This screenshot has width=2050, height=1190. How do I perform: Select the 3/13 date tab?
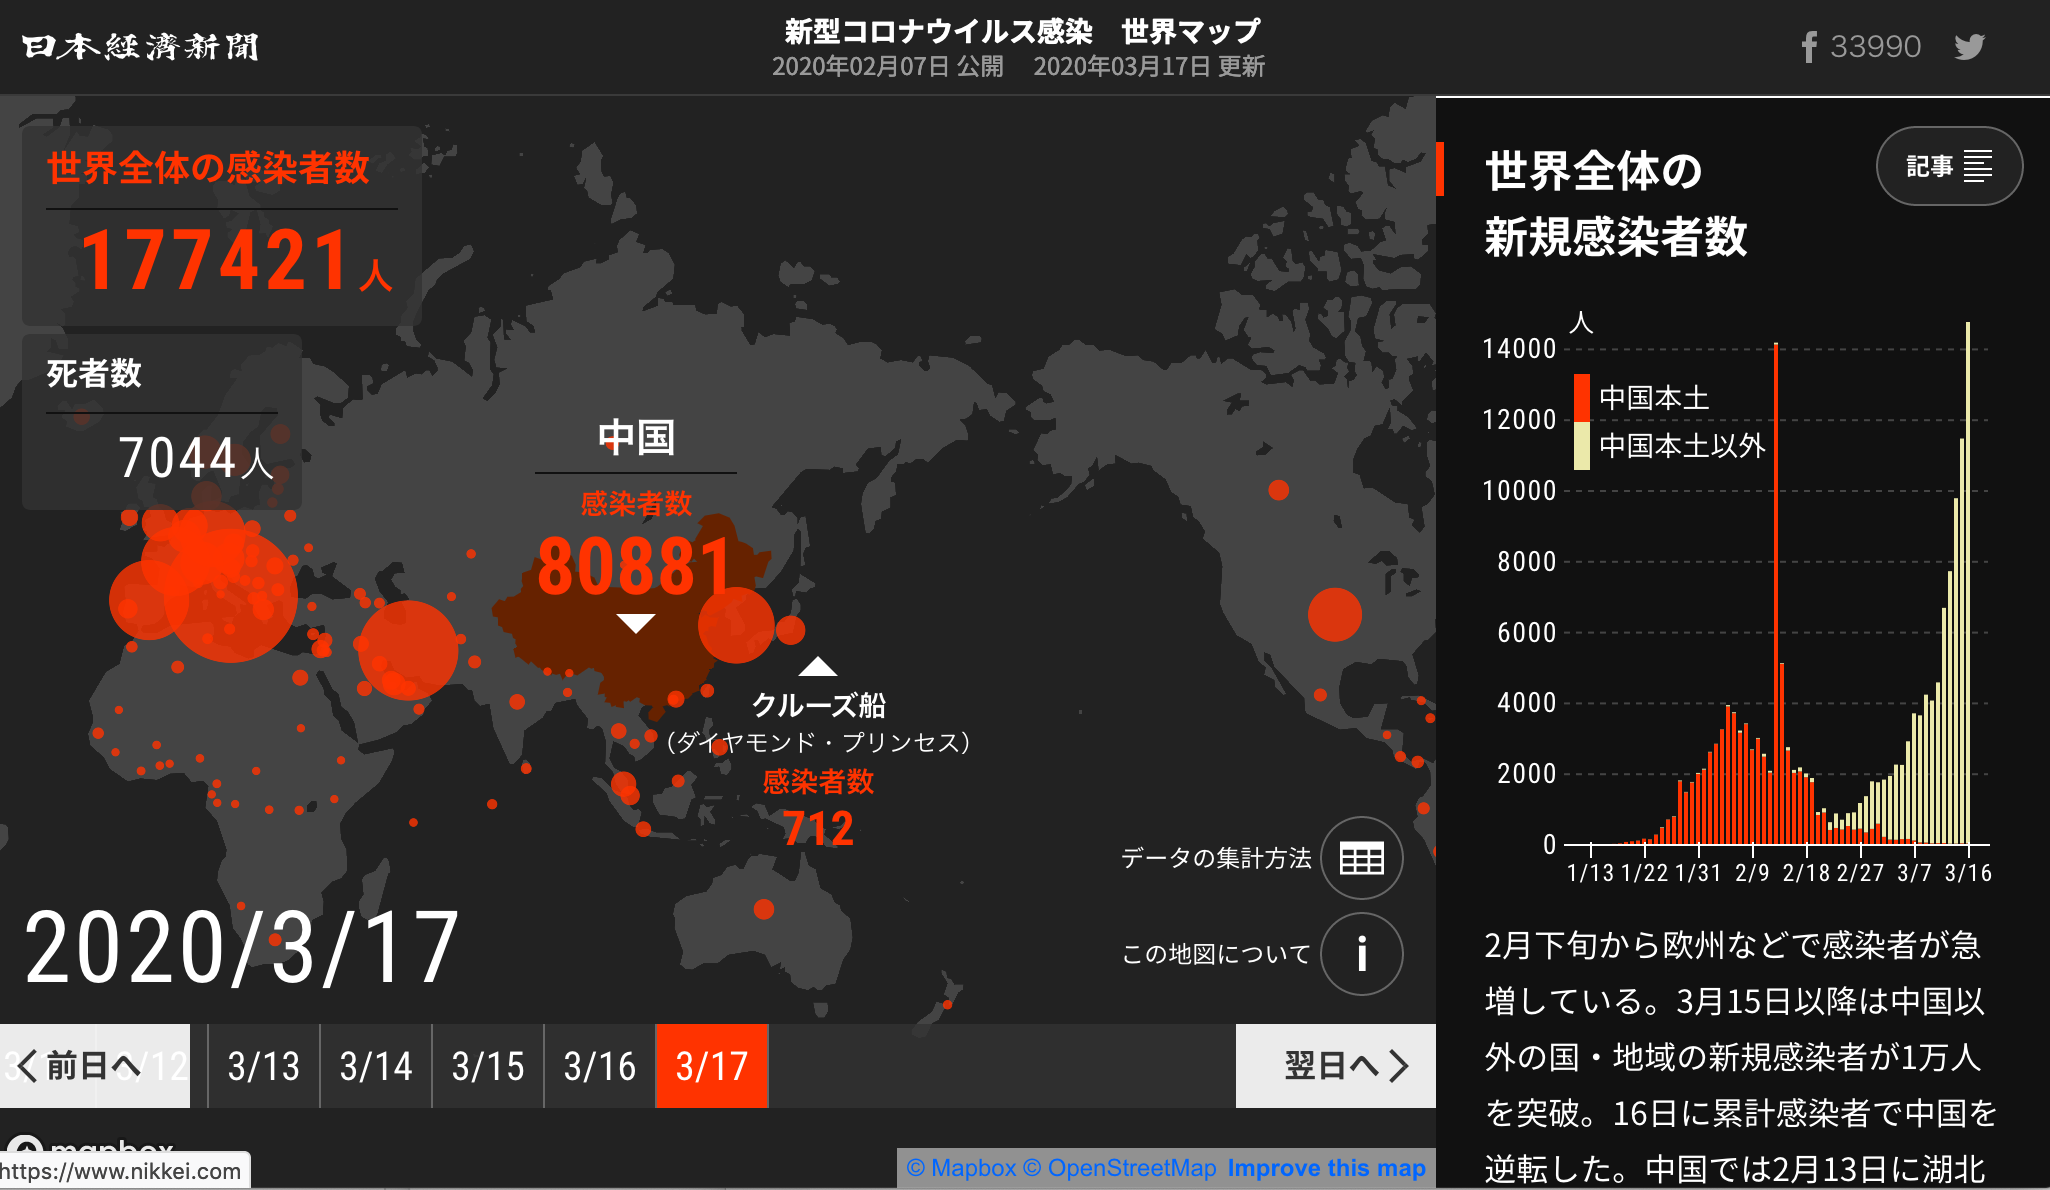coord(264,1066)
